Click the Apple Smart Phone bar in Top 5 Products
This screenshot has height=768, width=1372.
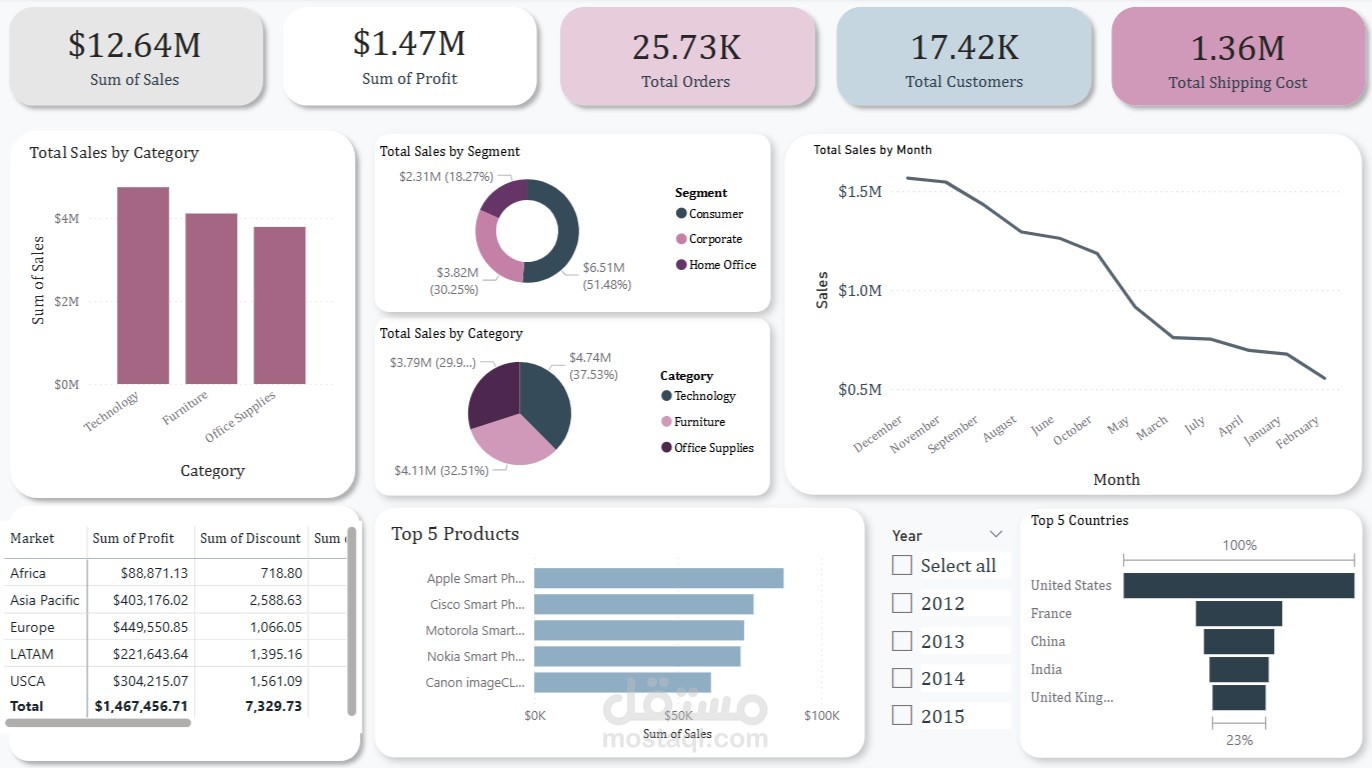click(658, 577)
